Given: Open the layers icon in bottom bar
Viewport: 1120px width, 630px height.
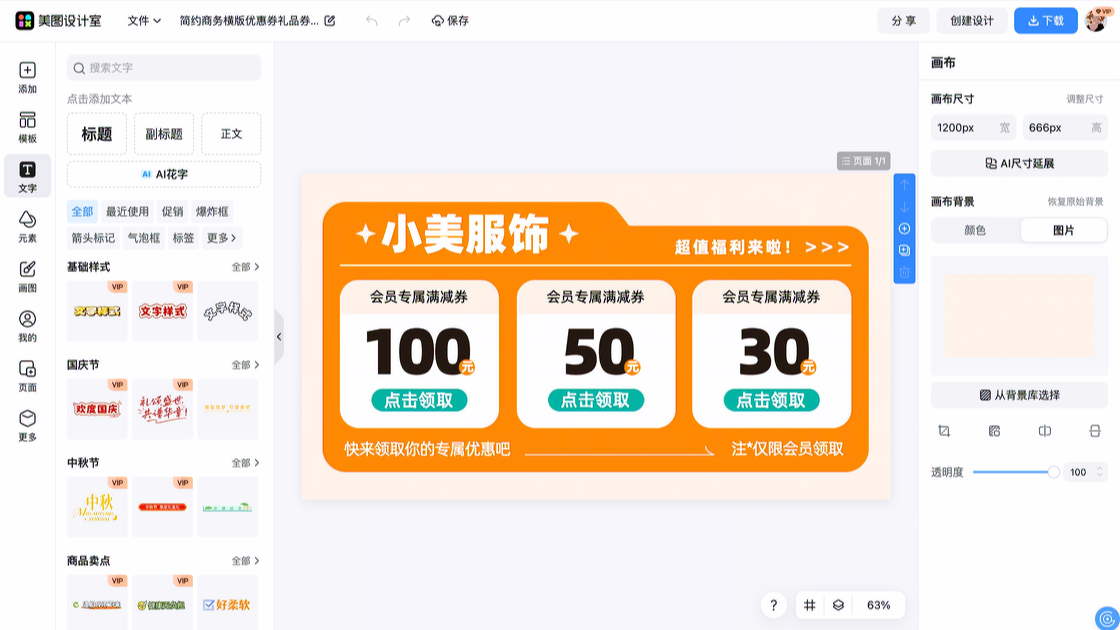Looking at the screenshot, I should coord(838,605).
